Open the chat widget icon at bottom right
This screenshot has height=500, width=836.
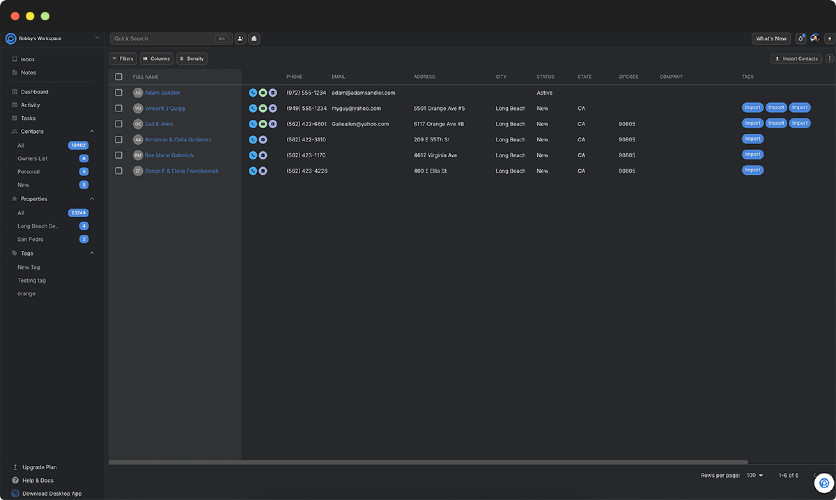(823, 483)
